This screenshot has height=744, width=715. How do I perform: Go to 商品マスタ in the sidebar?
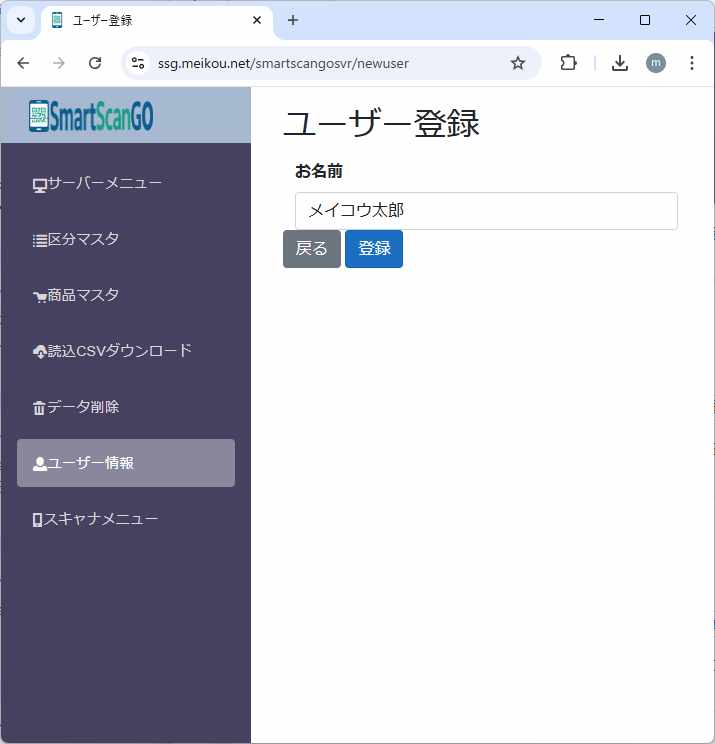tap(126, 295)
